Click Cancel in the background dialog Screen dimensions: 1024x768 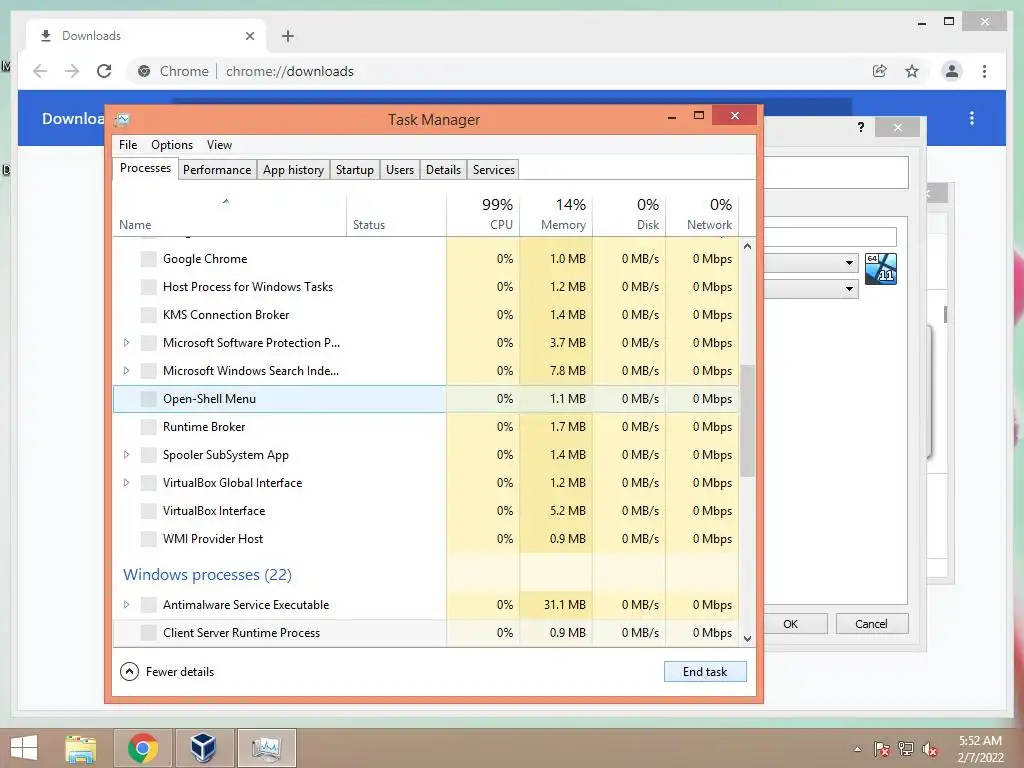(x=871, y=624)
